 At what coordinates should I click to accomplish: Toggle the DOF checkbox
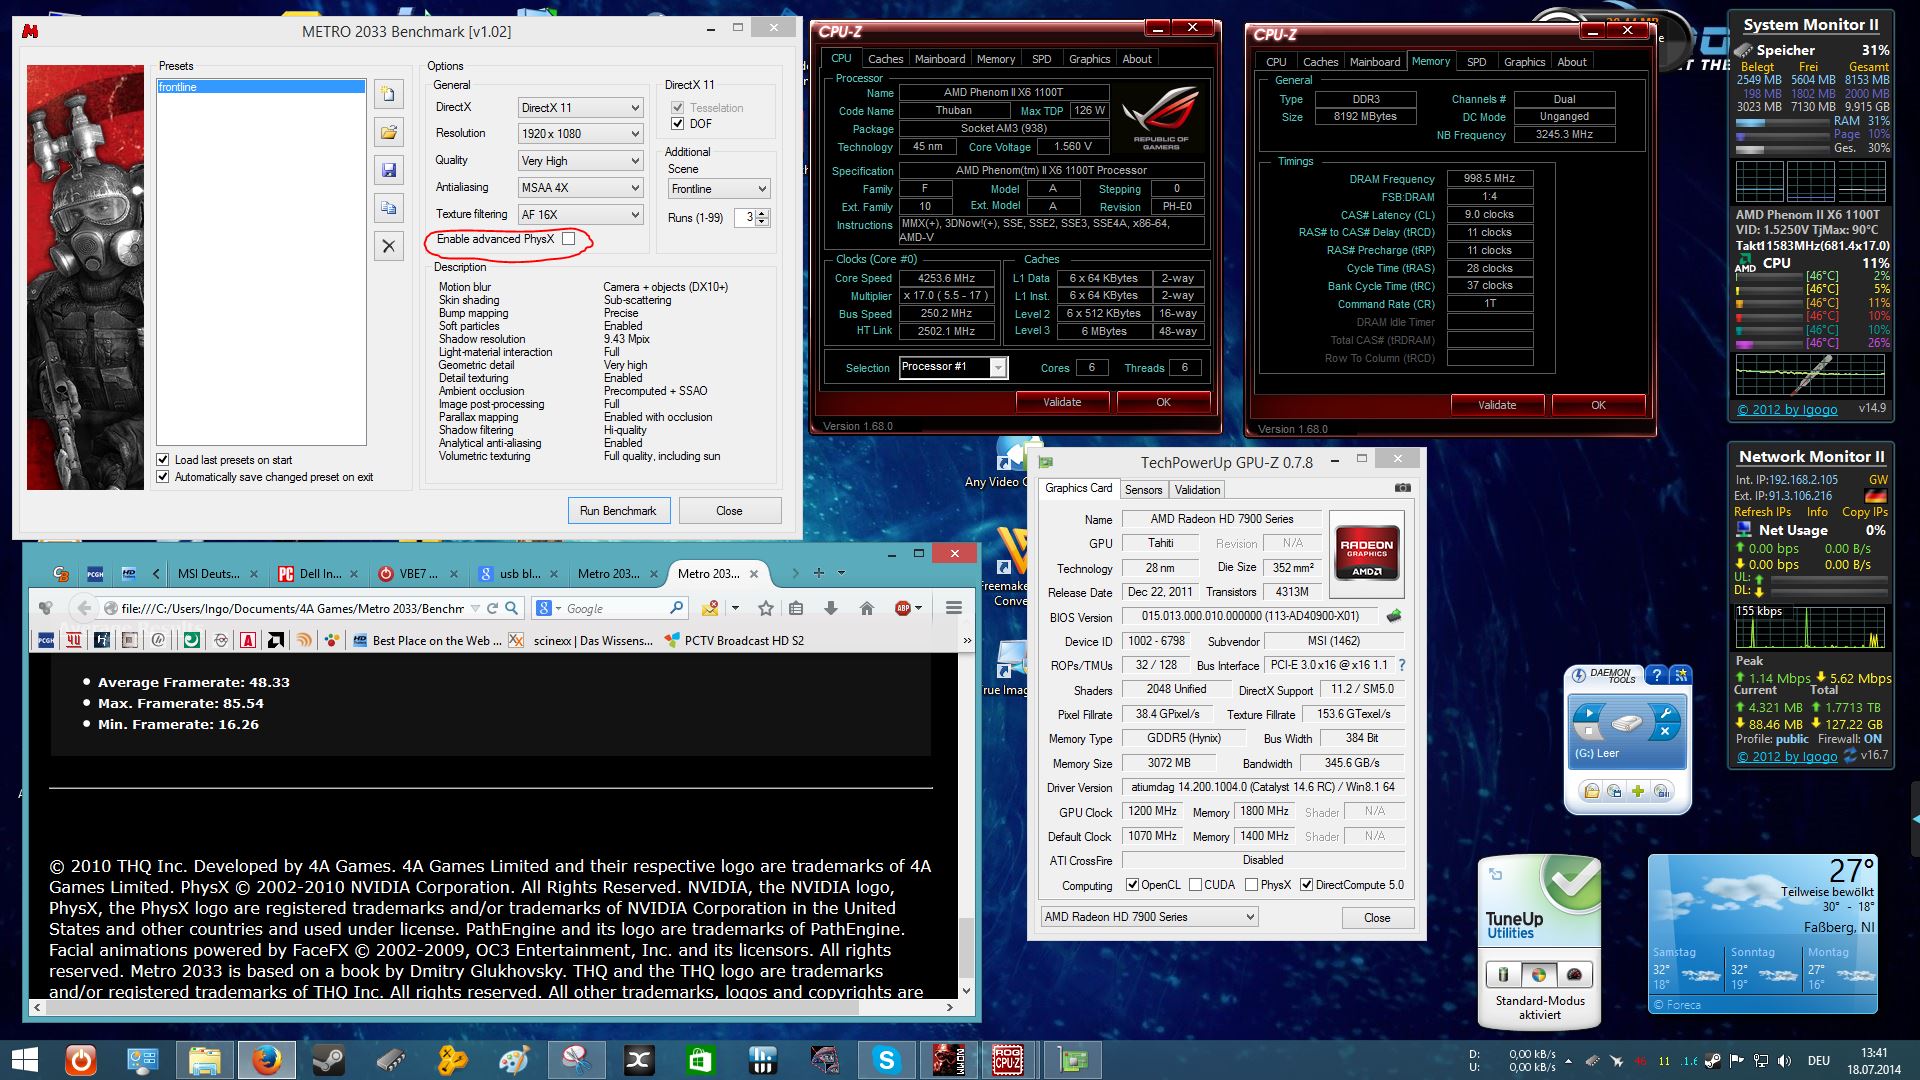(677, 124)
